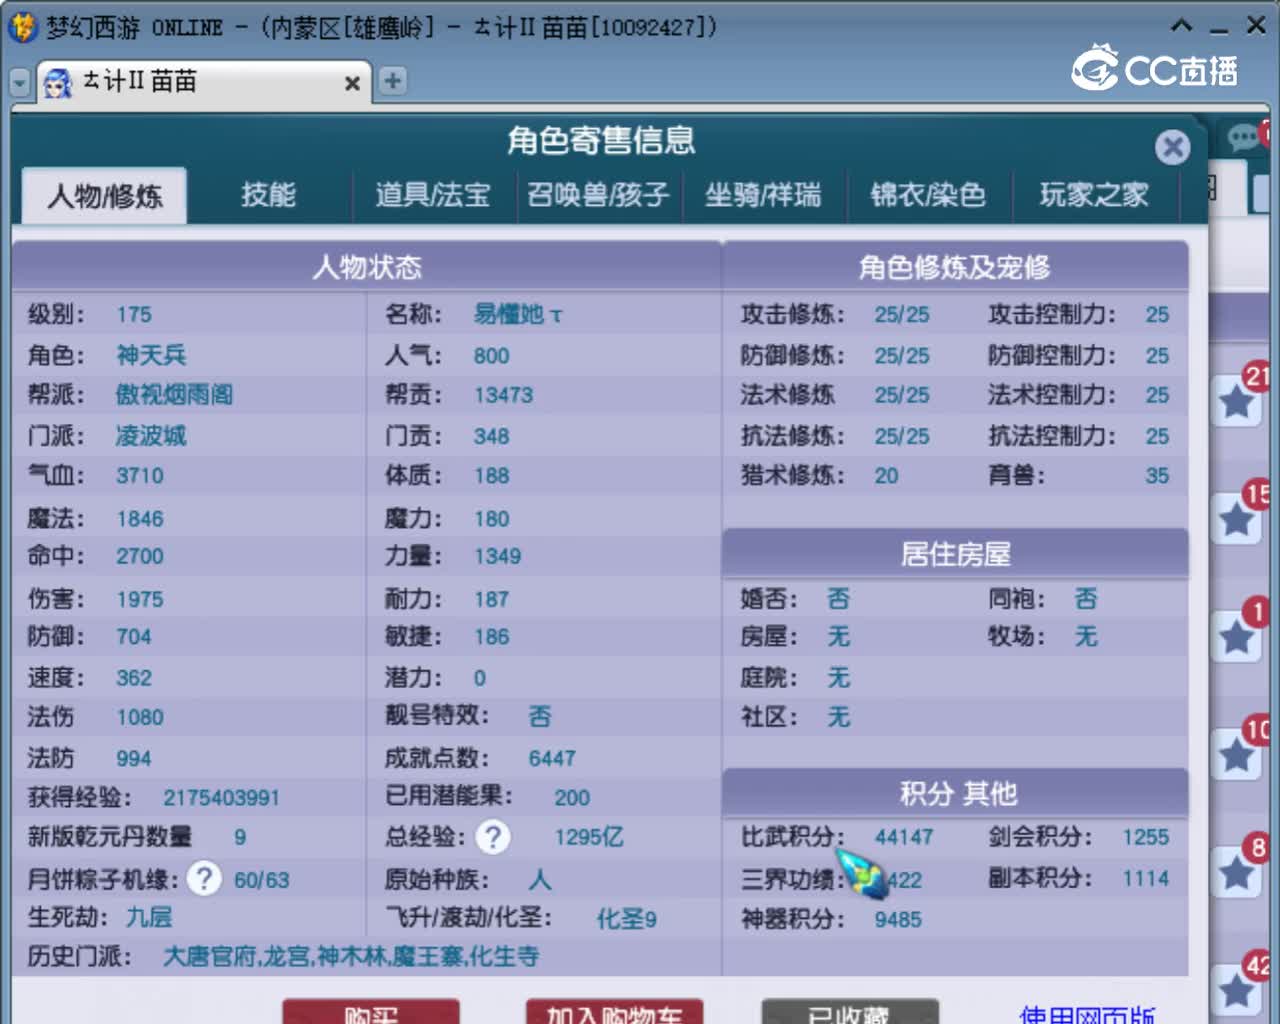Click the 级别 value 175
This screenshot has width=1280, height=1024.
(x=134, y=315)
